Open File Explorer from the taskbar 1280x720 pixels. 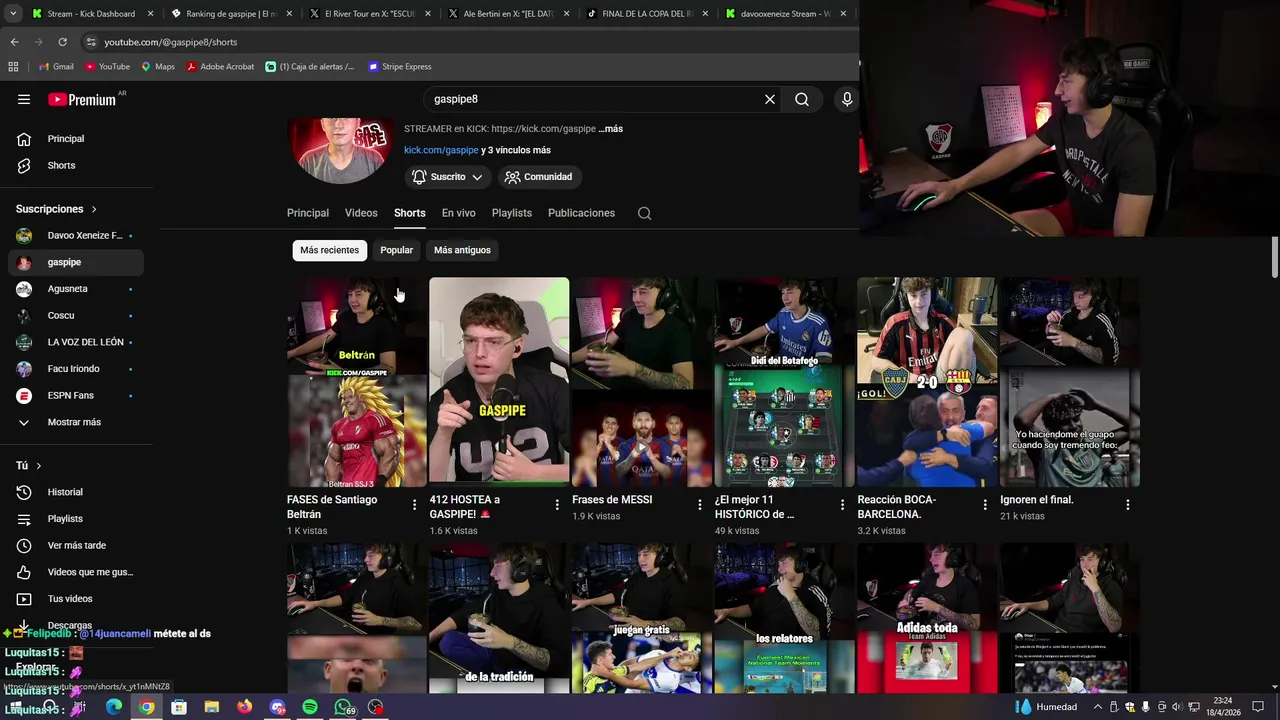(x=212, y=707)
